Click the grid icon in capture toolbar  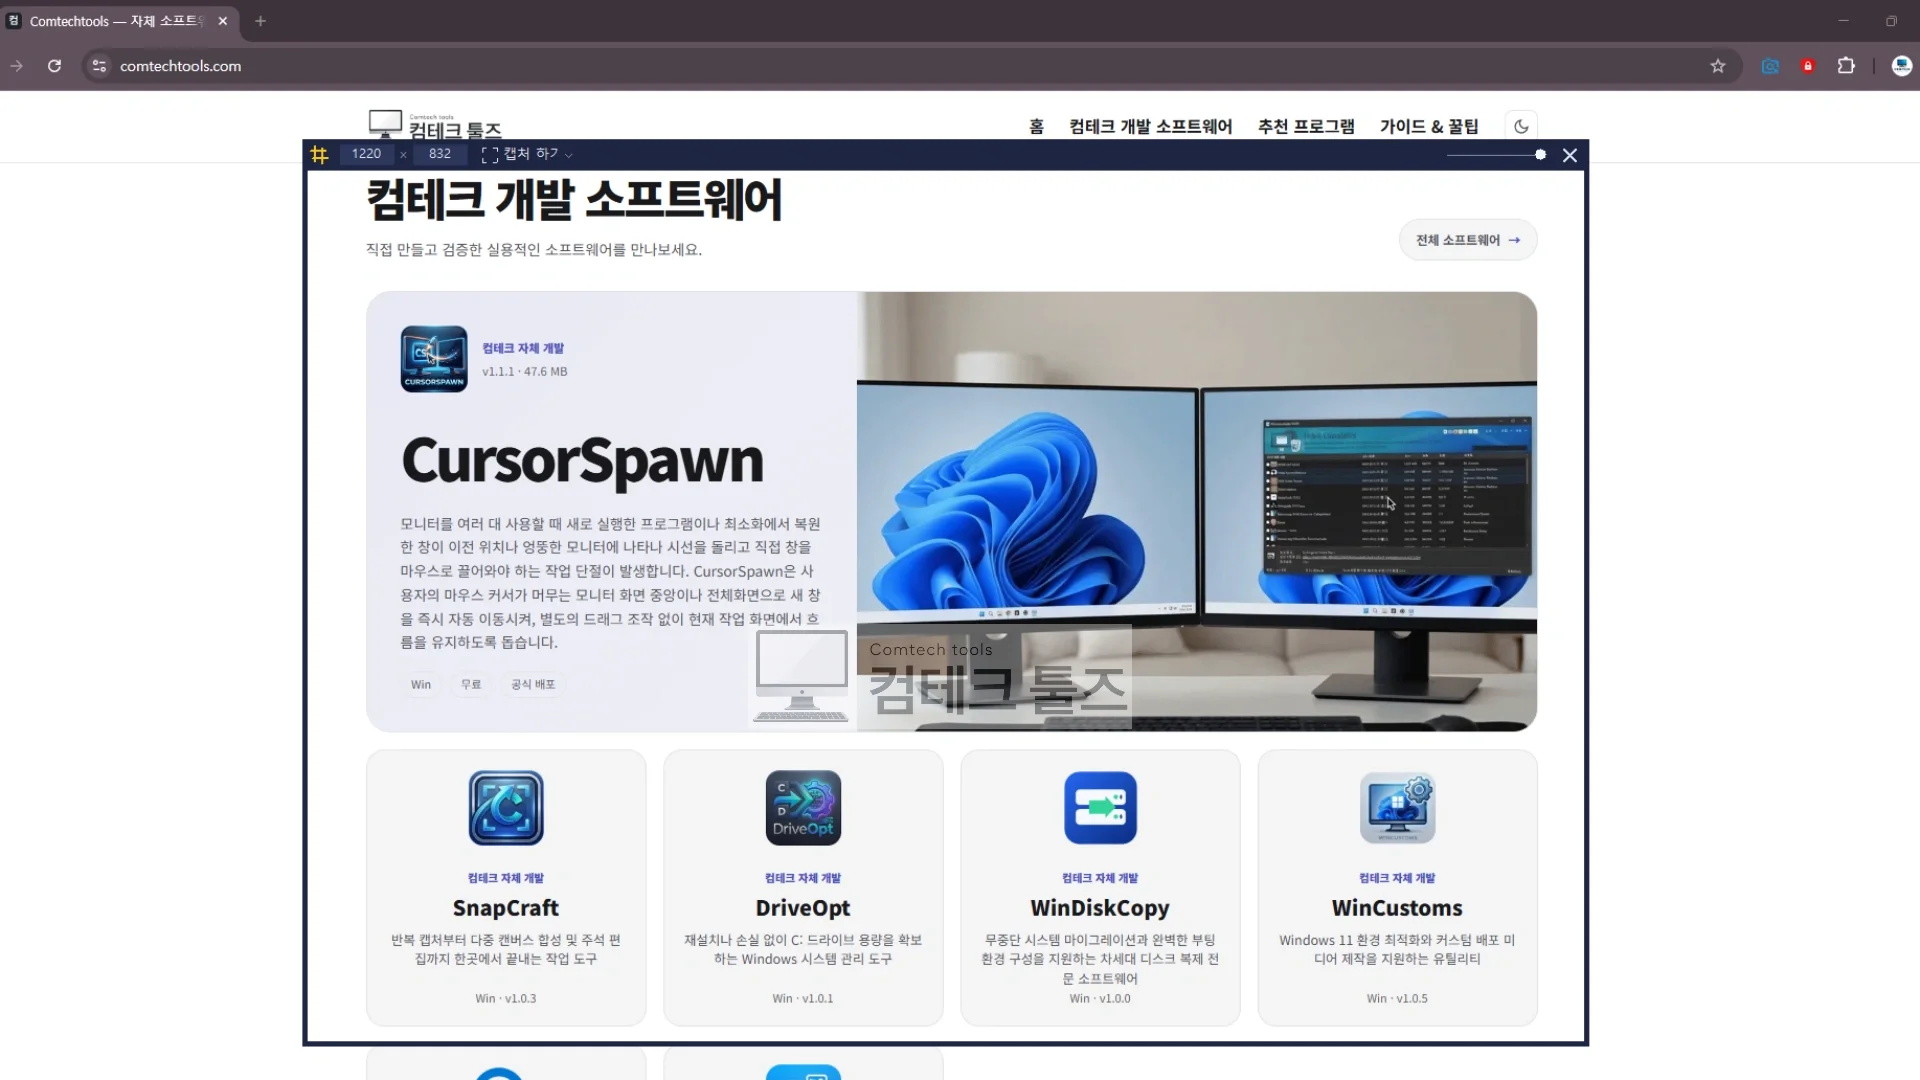coord(319,154)
